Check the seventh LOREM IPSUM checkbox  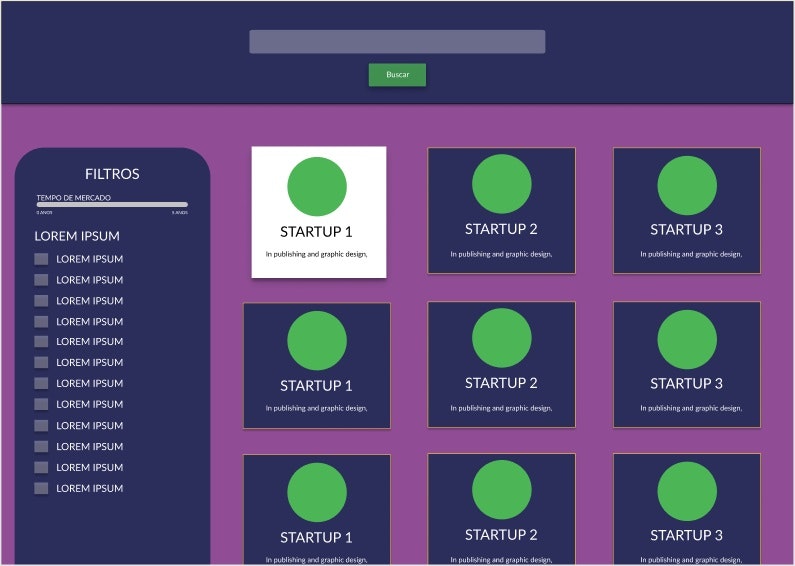click(x=41, y=383)
